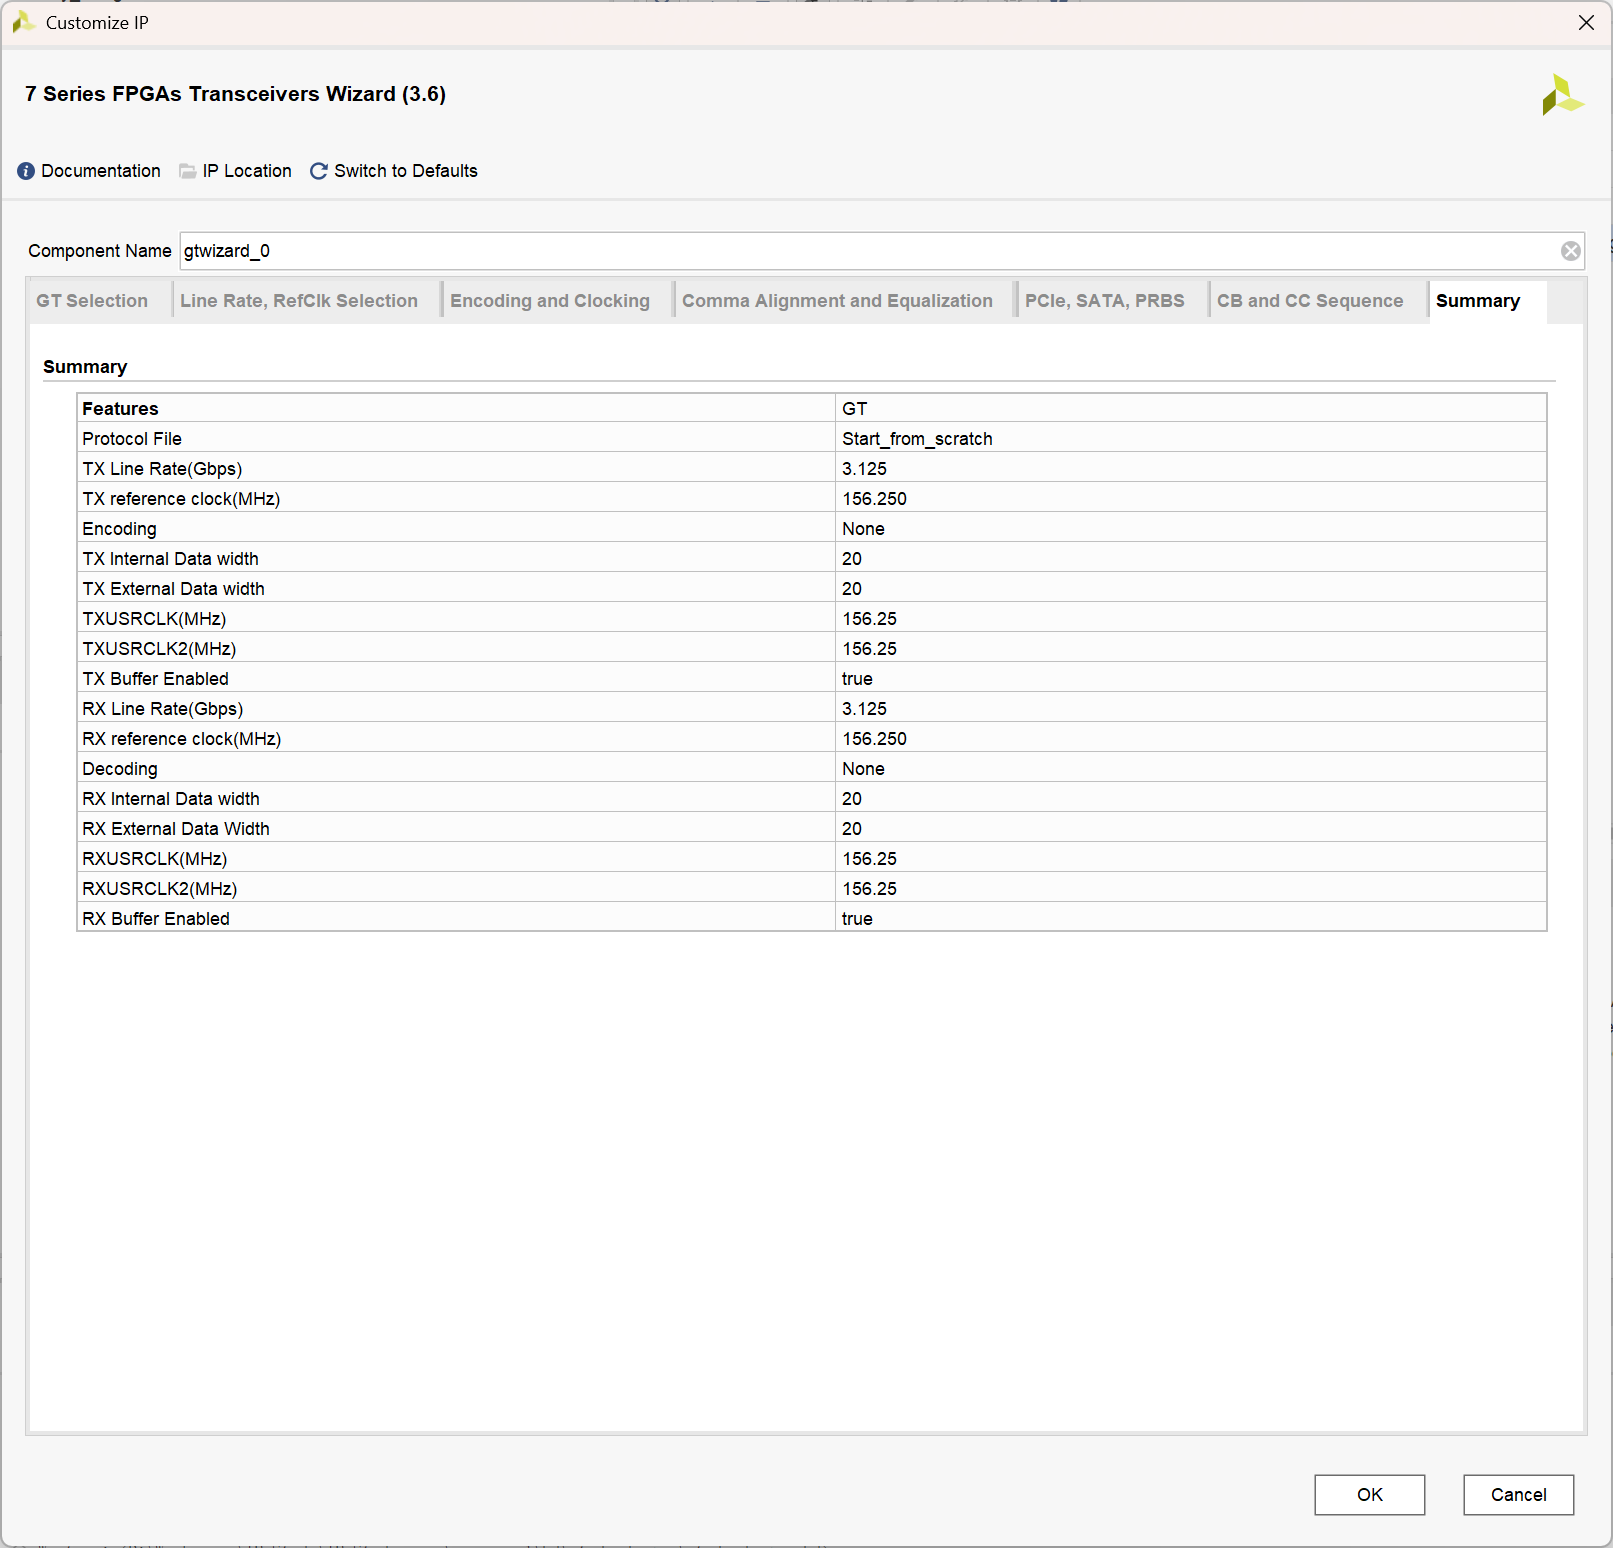Click the Decoding row label

120,768
